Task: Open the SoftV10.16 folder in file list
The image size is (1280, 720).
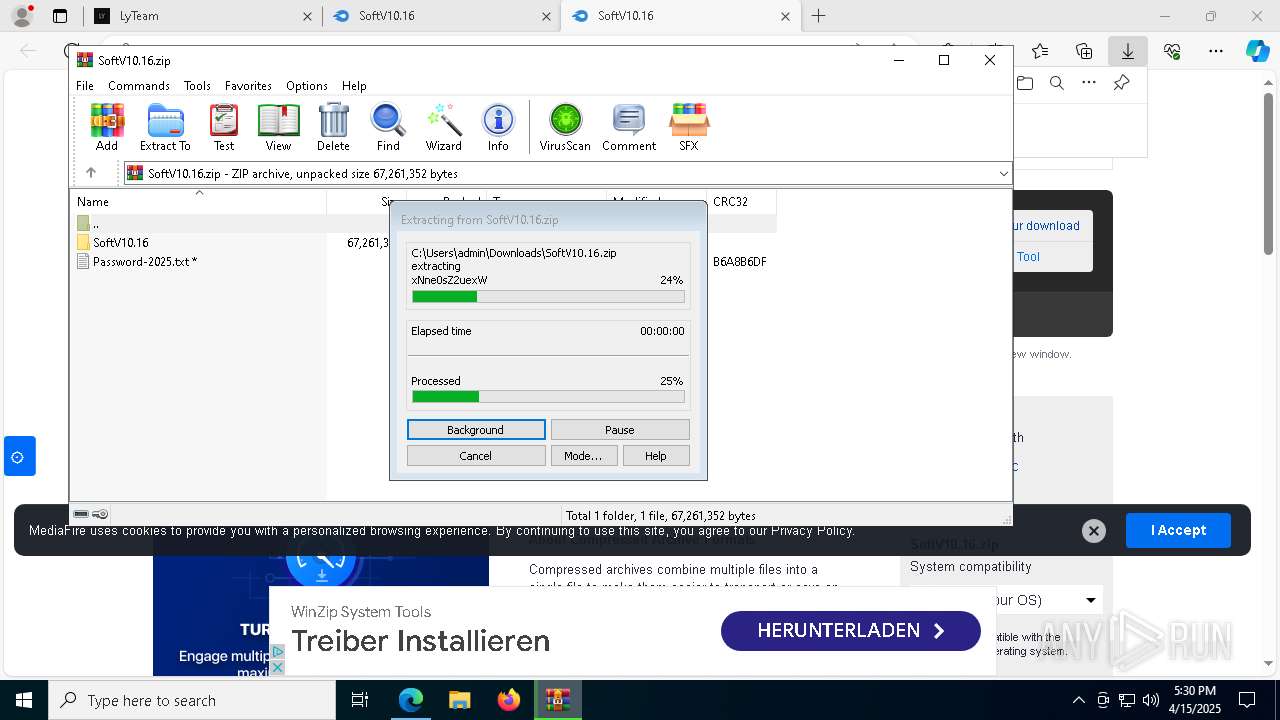Action: [120, 242]
